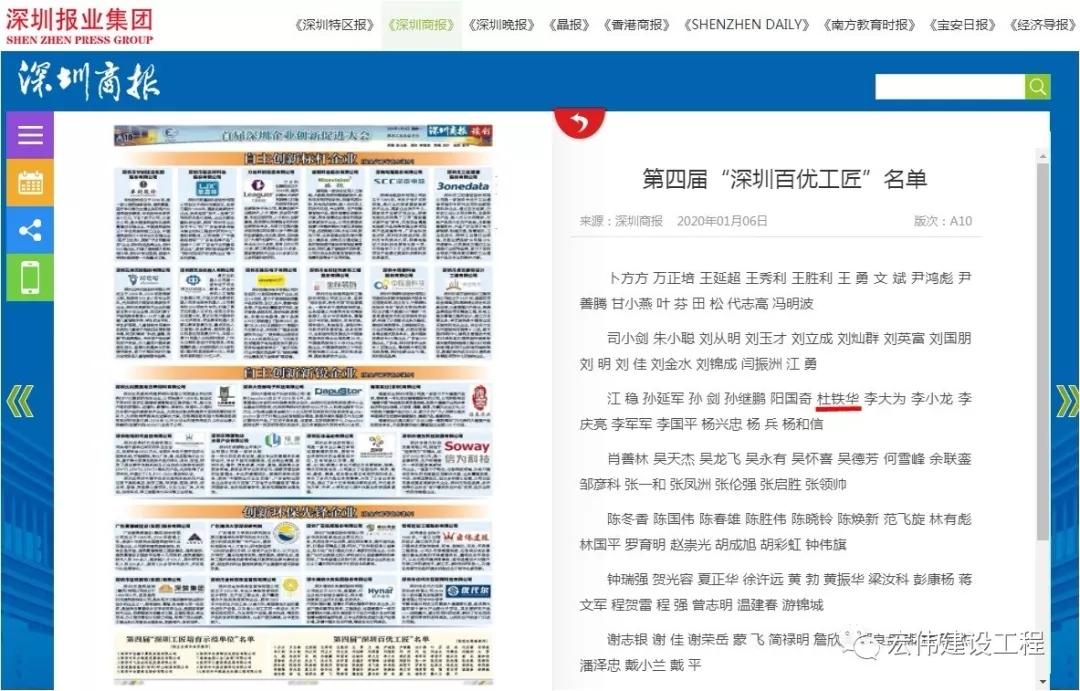Click the 自主创新标杆企业 section on page

click(x=303, y=158)
